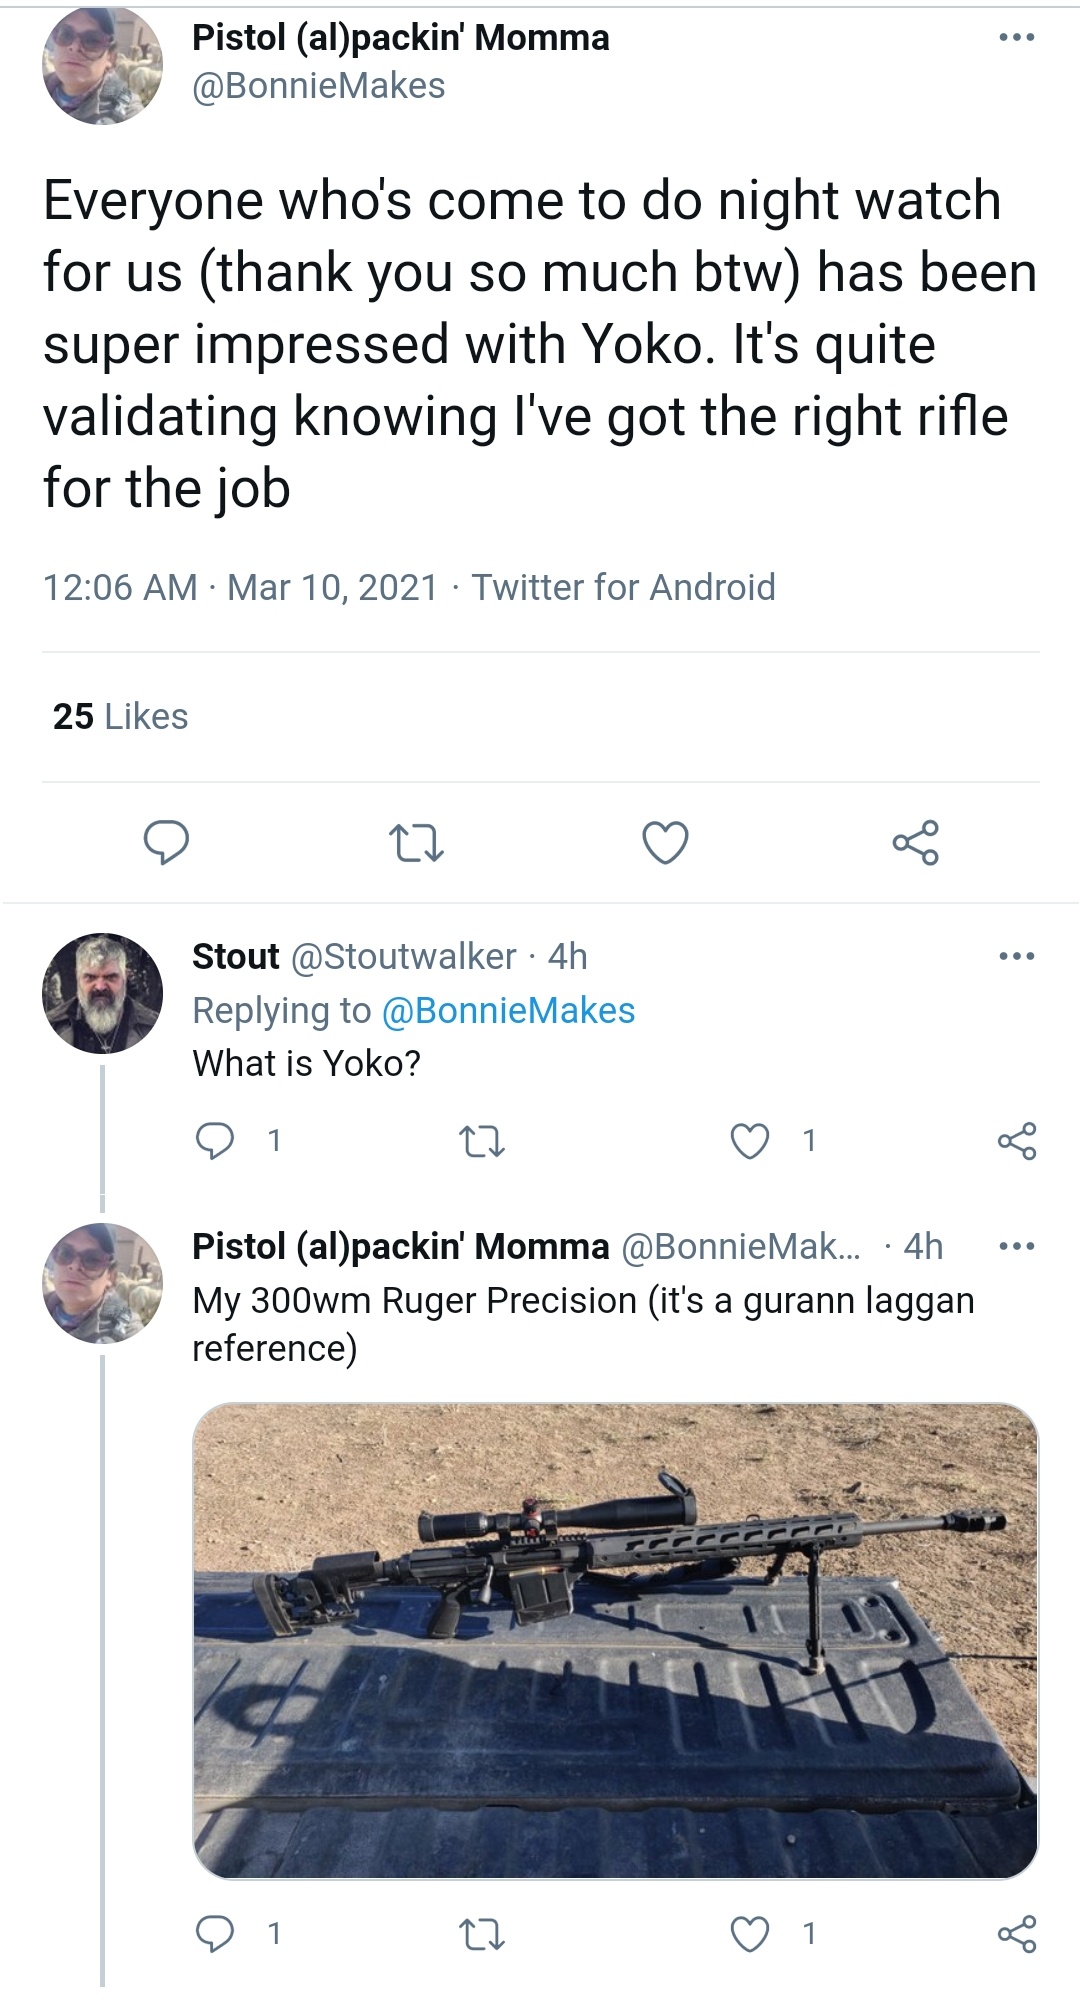Like Stout's "What is Yoko?" reply
Viewport: 1080px width, 2006px height.
click(x=750, y=1141)
